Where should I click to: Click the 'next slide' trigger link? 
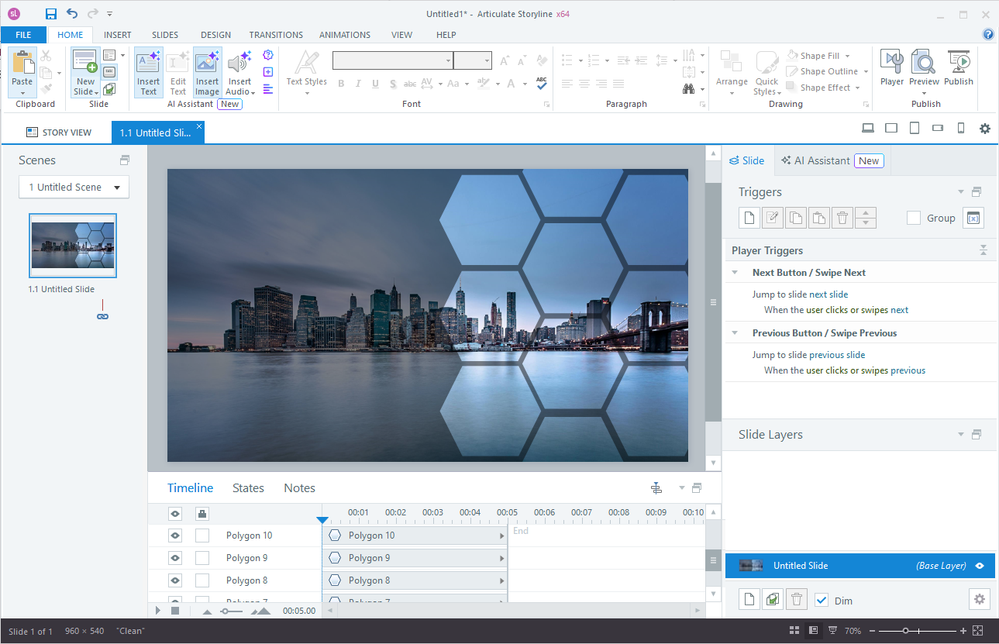coord(828,295)
